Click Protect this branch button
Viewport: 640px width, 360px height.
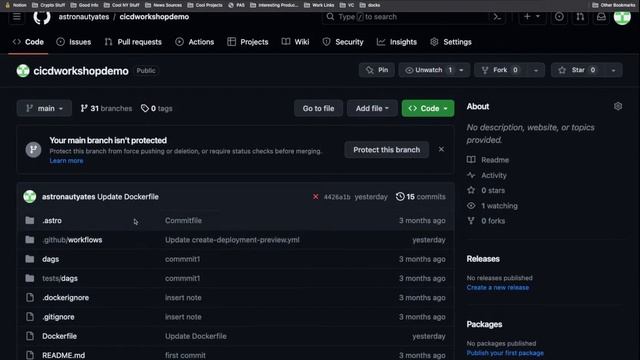coord(387,150)
